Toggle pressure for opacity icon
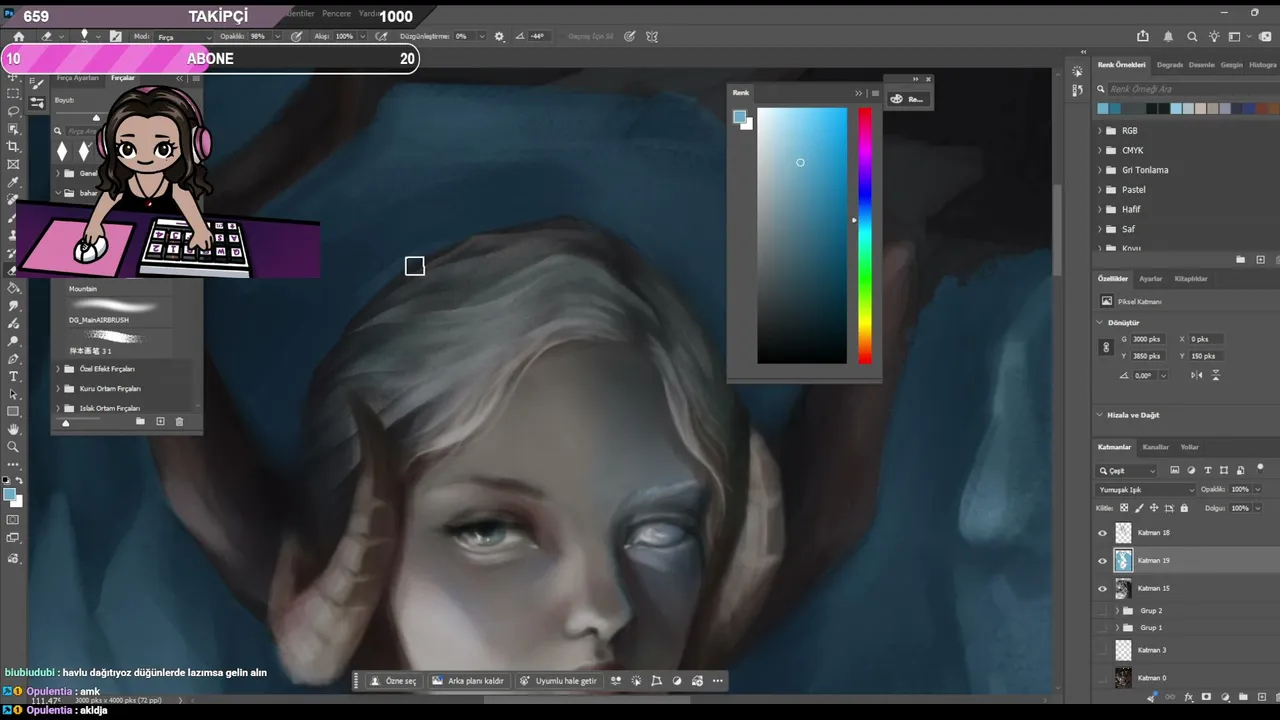The image size is (1280, 720). click(296, 36)
